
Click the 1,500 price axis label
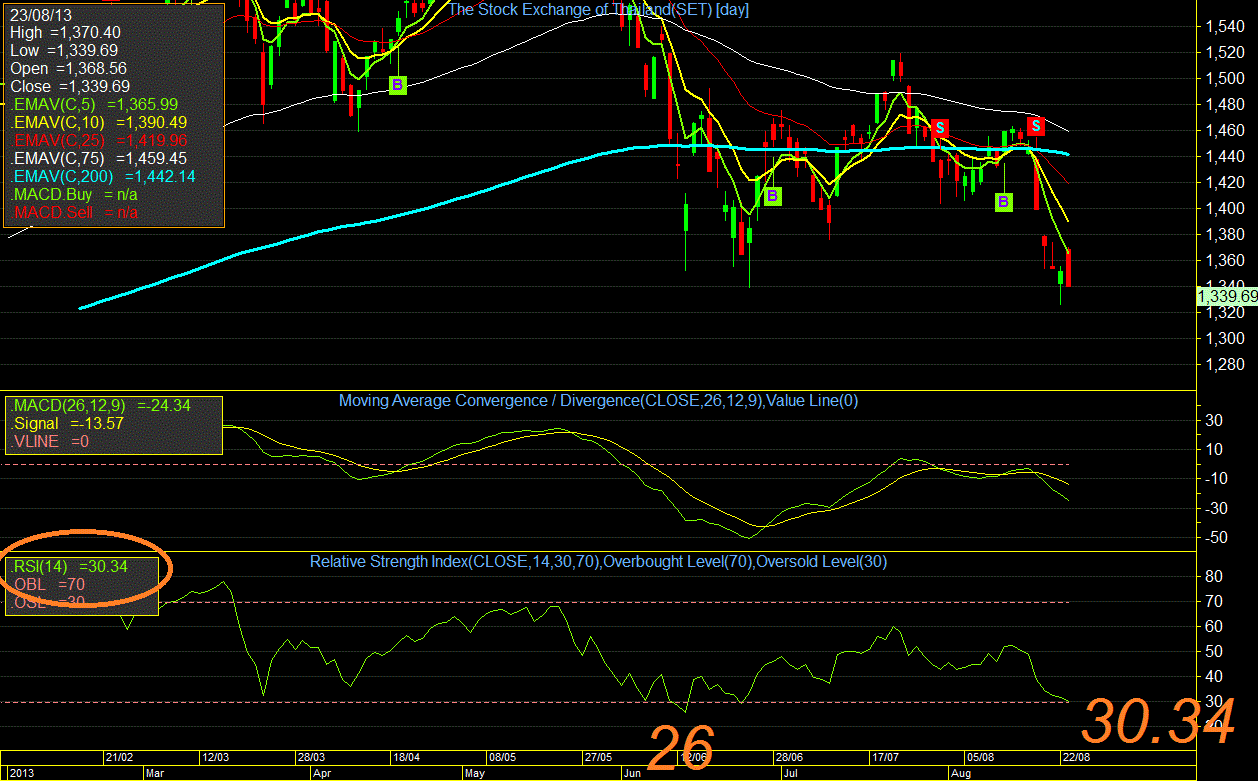coord(1223,78)
